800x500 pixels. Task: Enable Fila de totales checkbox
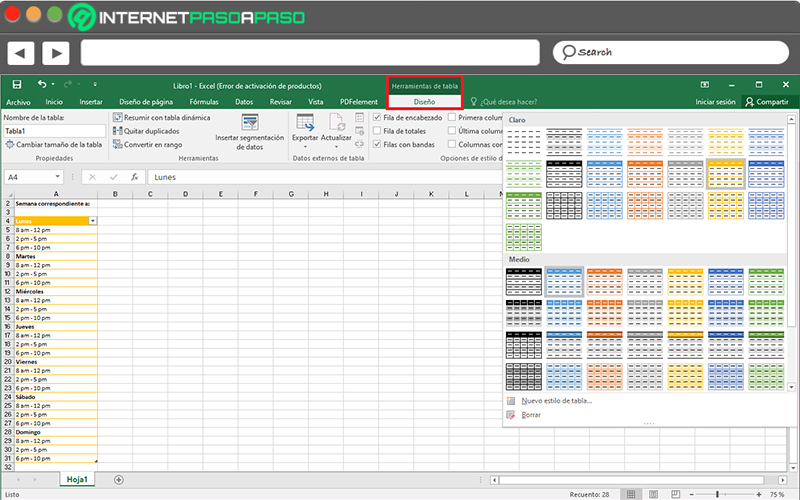click(x=377, y=131)
